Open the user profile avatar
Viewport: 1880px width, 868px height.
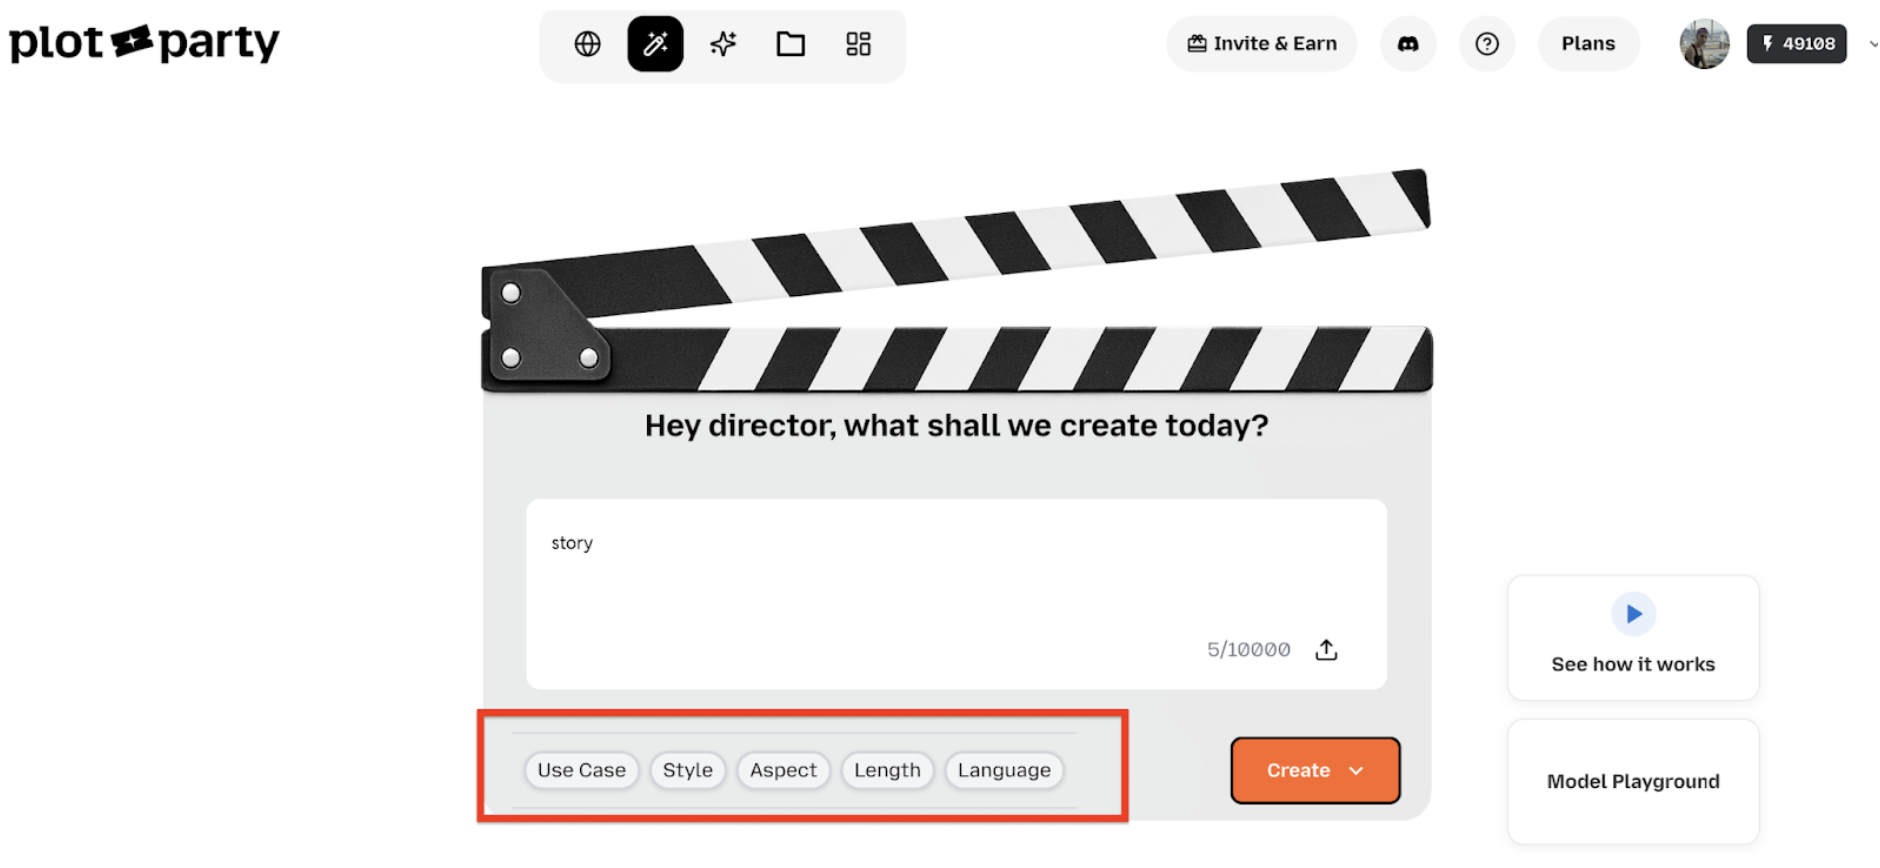click(x=1705, y=44)
